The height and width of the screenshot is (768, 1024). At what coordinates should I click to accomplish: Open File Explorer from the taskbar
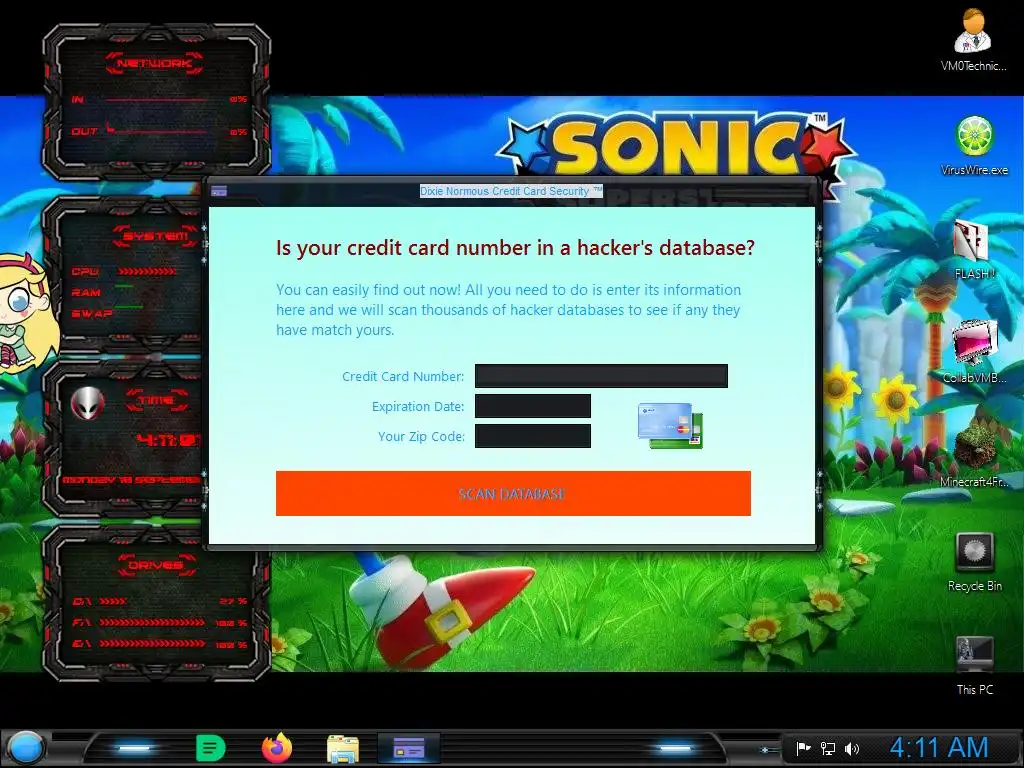tap(343, 749)
